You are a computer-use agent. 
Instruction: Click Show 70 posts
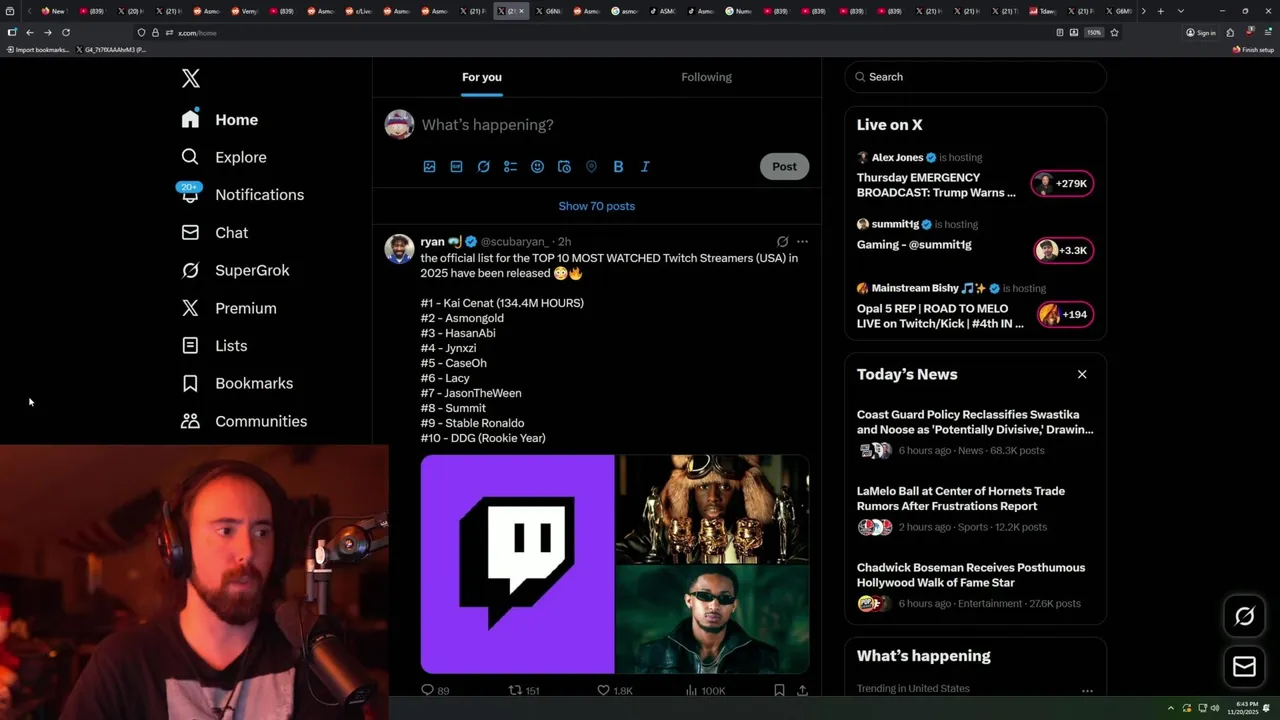coord(597,206)
